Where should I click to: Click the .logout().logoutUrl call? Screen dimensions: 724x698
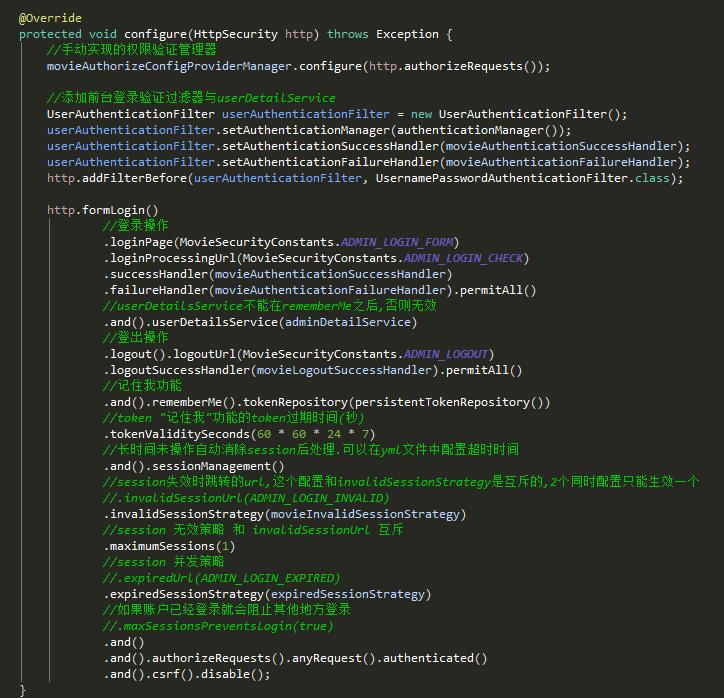[x=170, y=354]
